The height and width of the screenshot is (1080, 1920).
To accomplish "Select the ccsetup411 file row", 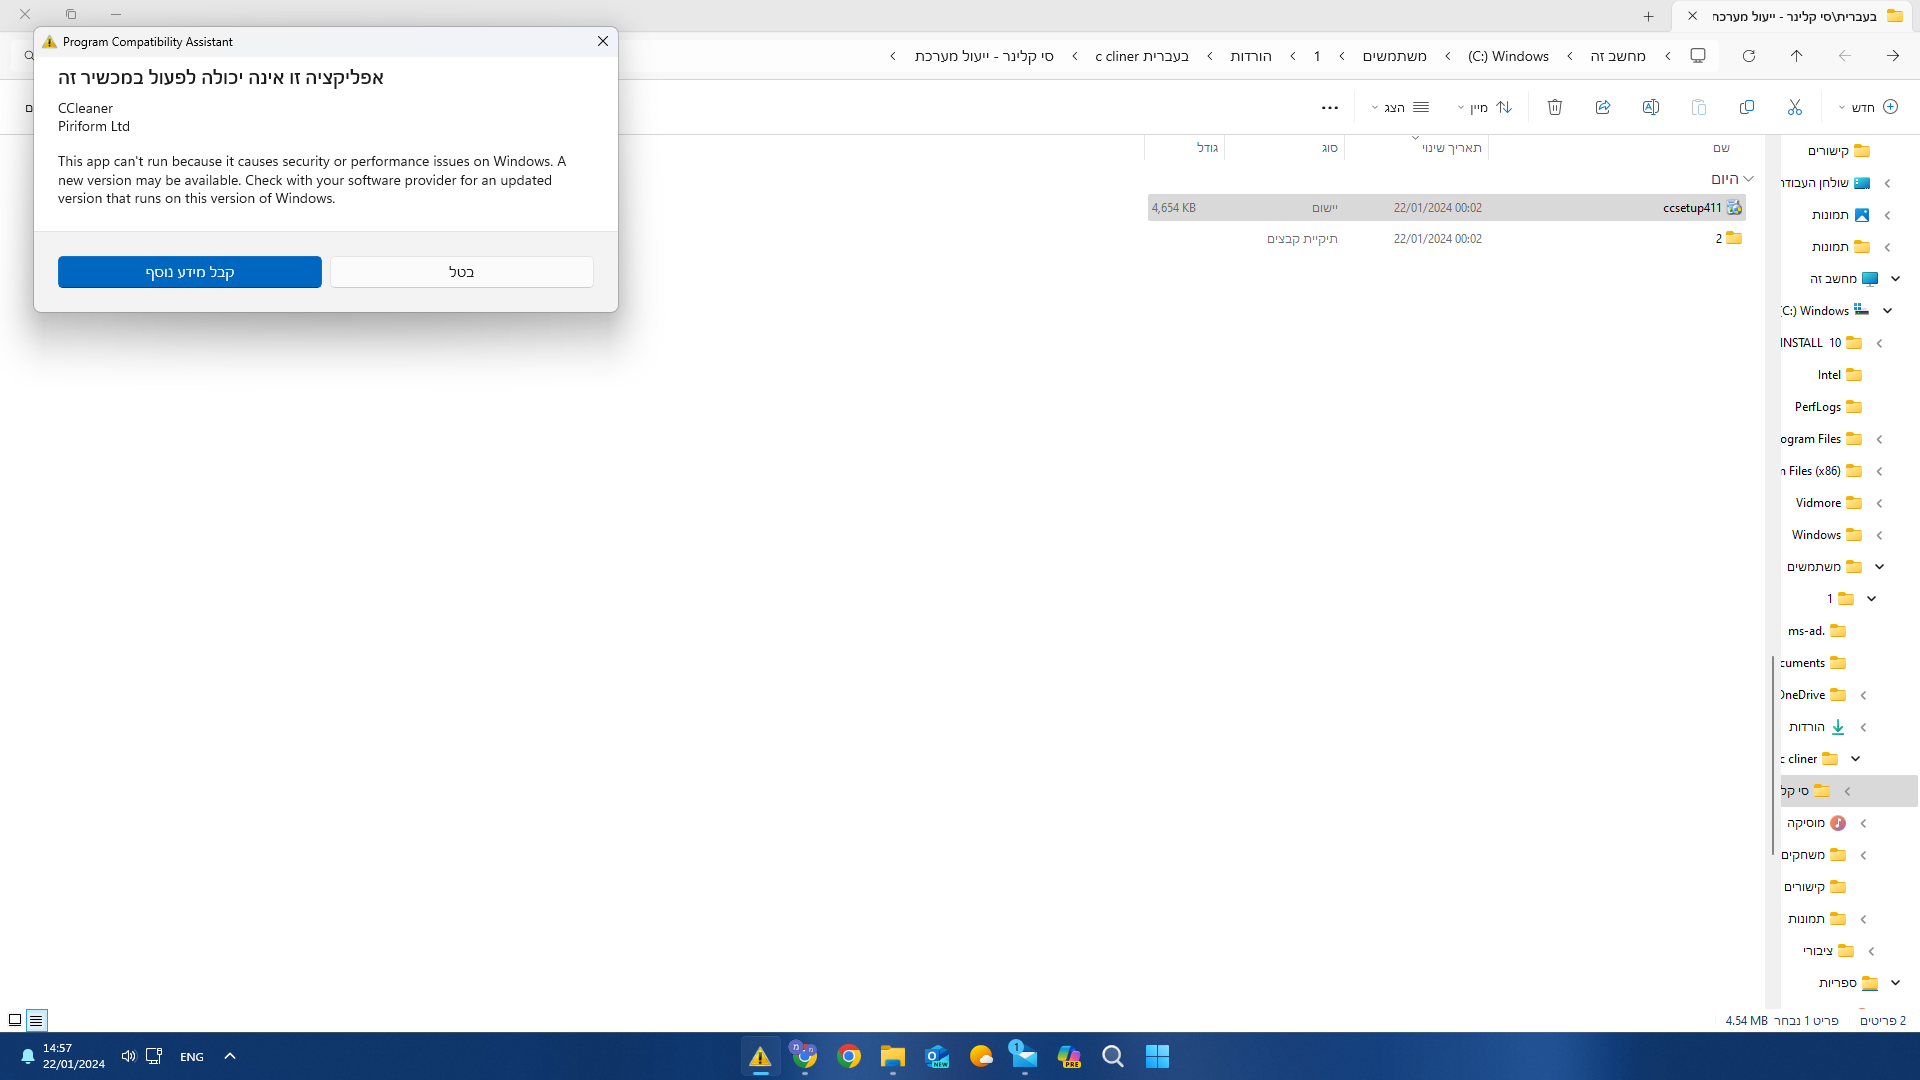I will (1691, 208).
